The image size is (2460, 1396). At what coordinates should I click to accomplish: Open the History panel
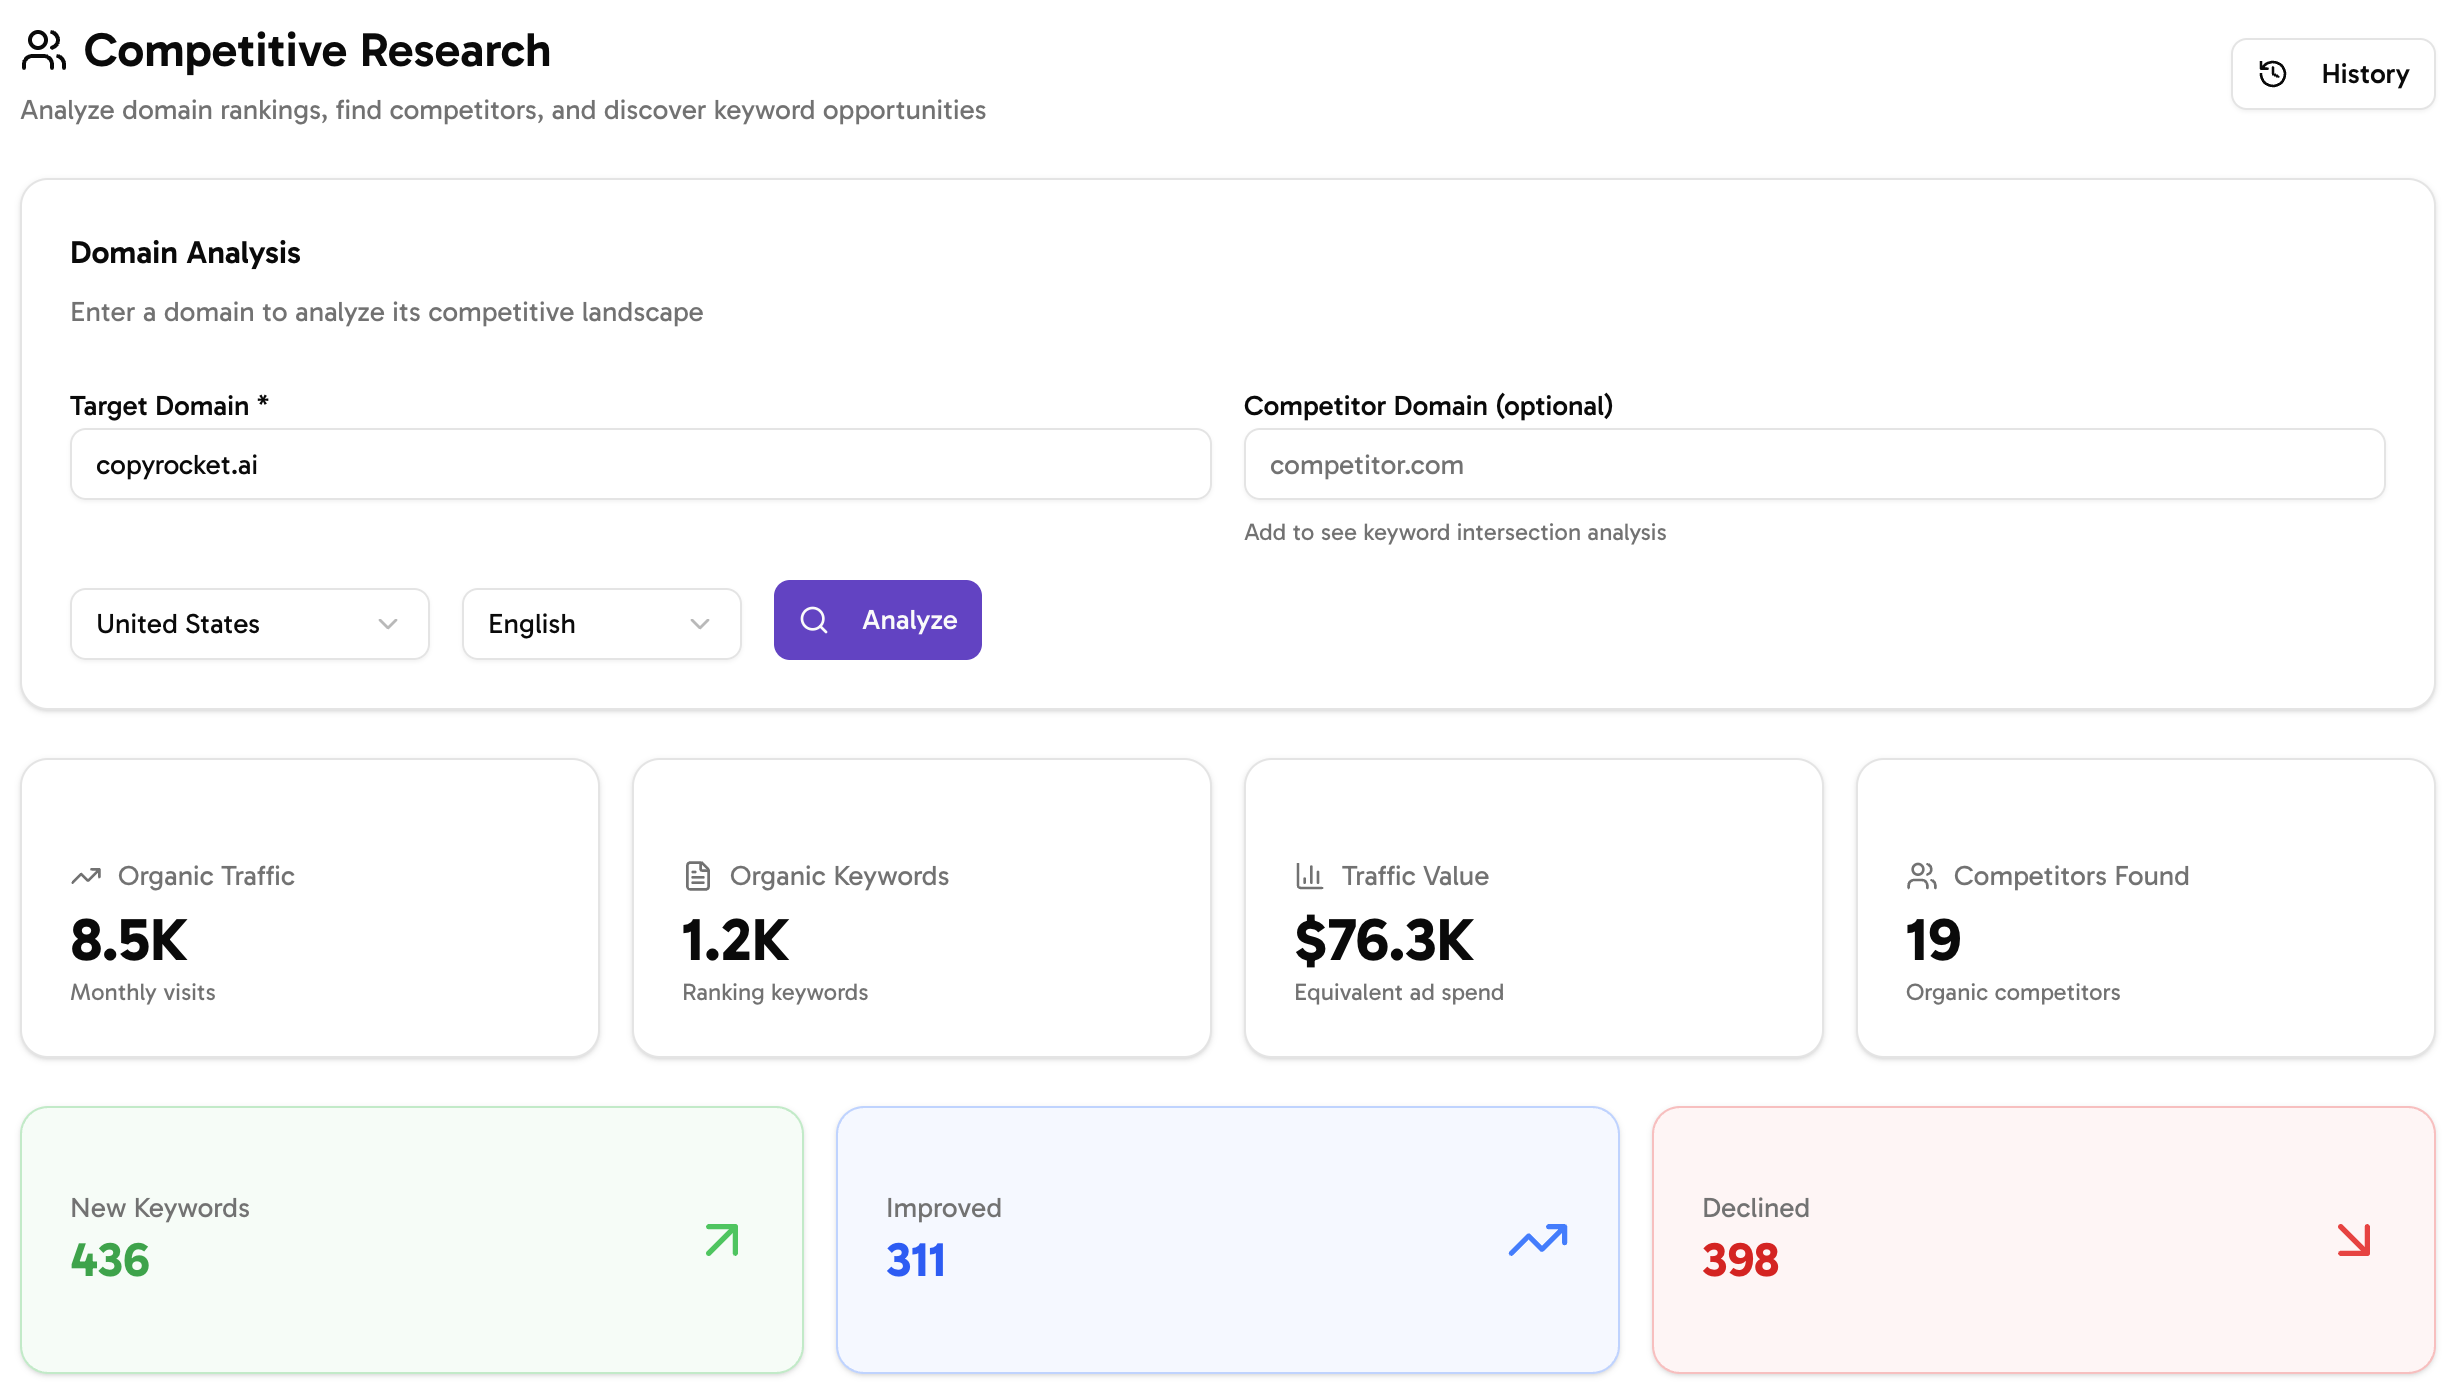(2333, 73)
